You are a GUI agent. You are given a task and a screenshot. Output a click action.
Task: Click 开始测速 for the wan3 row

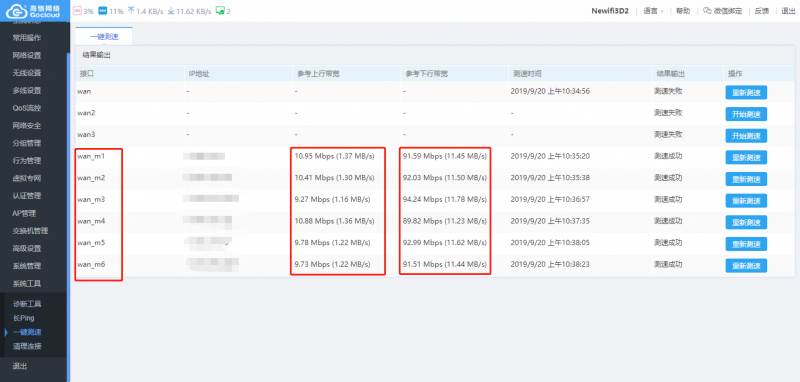746,136
